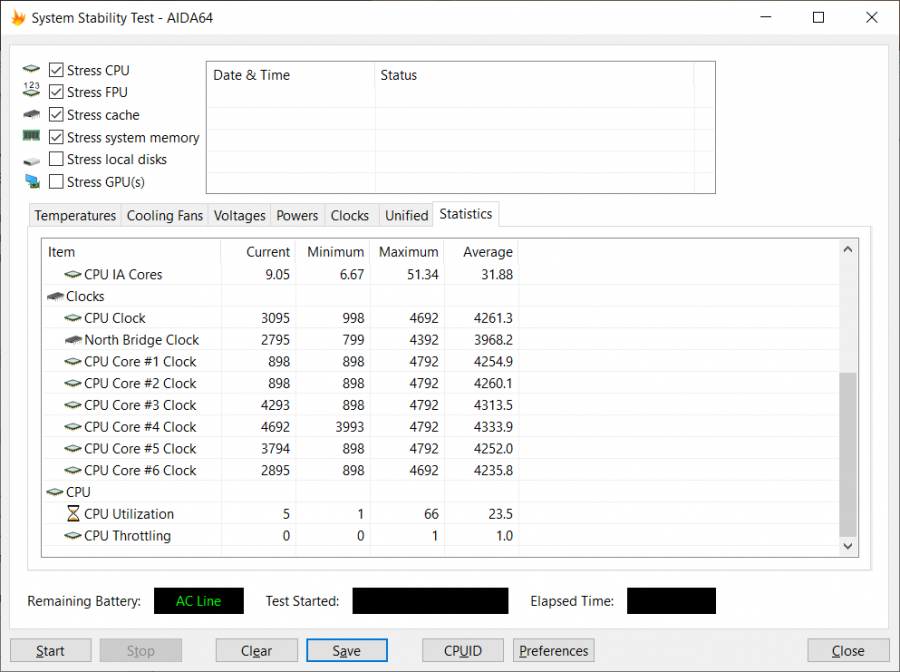Click the statistics list scrollbar thumb
Viewport: 900px width, 672px height.
[848, 455]
